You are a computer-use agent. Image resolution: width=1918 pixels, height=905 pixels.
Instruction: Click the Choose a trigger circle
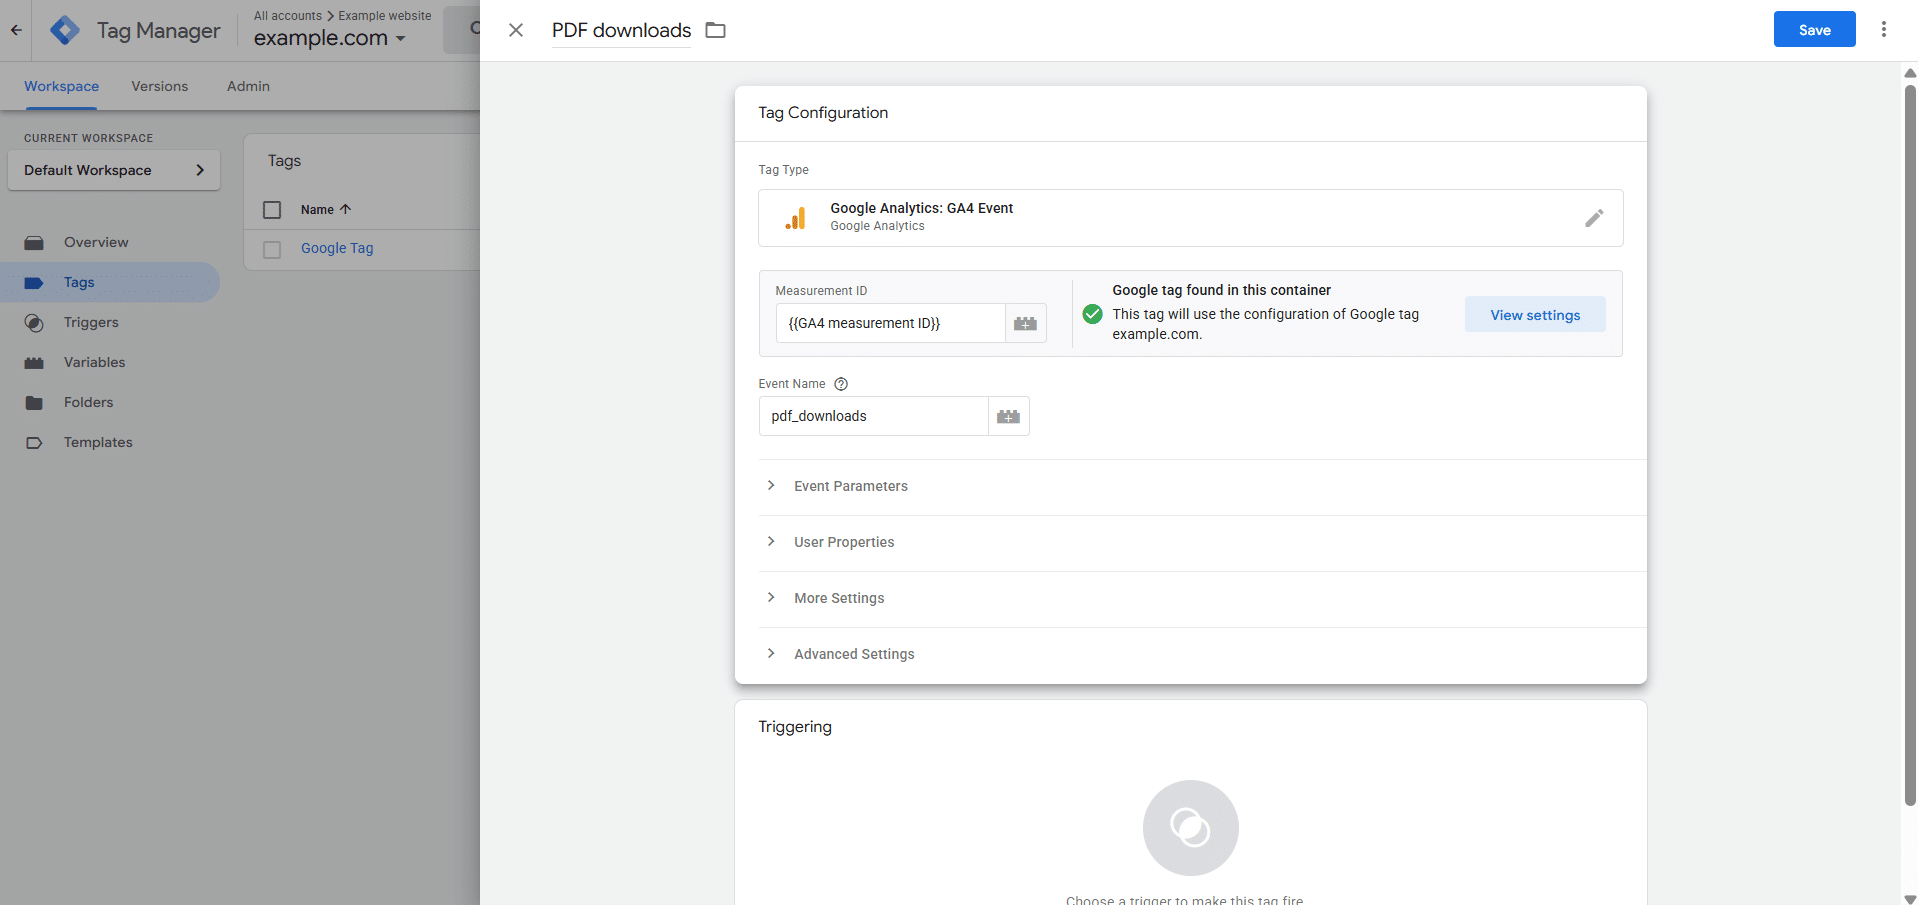(1190, 828)
